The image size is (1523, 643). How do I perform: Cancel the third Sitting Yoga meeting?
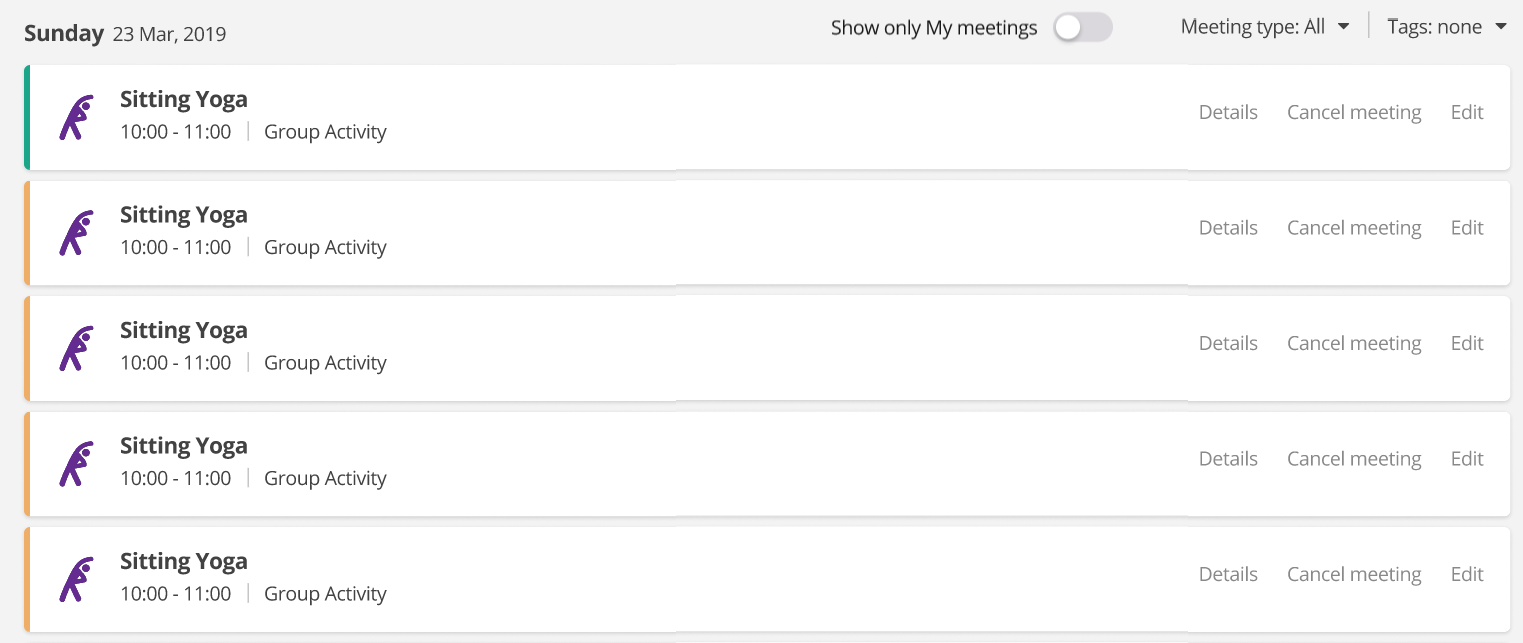coord(1354,344)
